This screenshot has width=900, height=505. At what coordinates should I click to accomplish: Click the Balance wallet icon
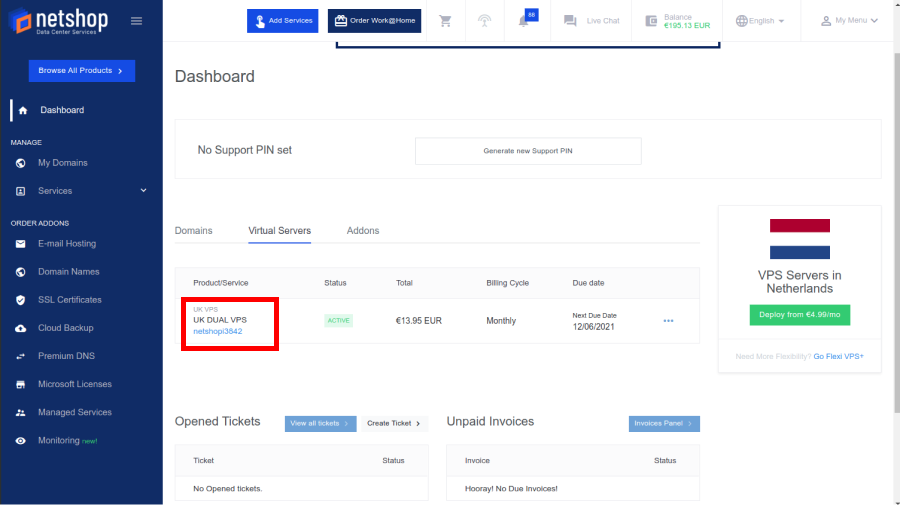click(x=651, y=21)
